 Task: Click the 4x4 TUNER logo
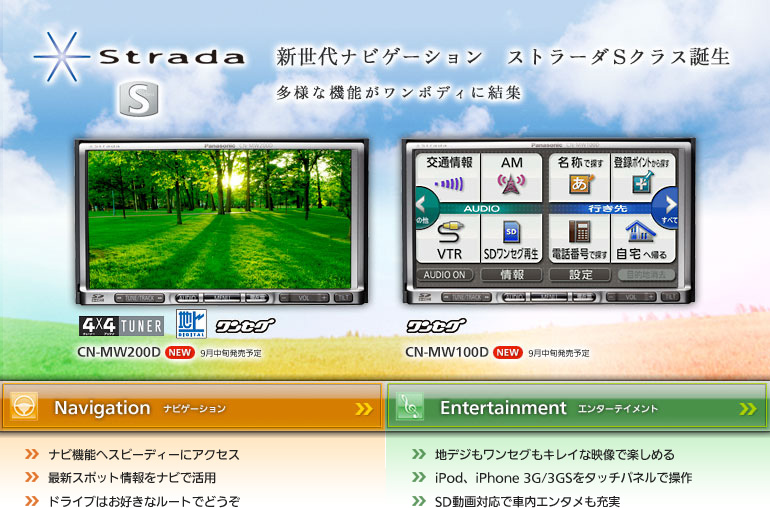121,326
